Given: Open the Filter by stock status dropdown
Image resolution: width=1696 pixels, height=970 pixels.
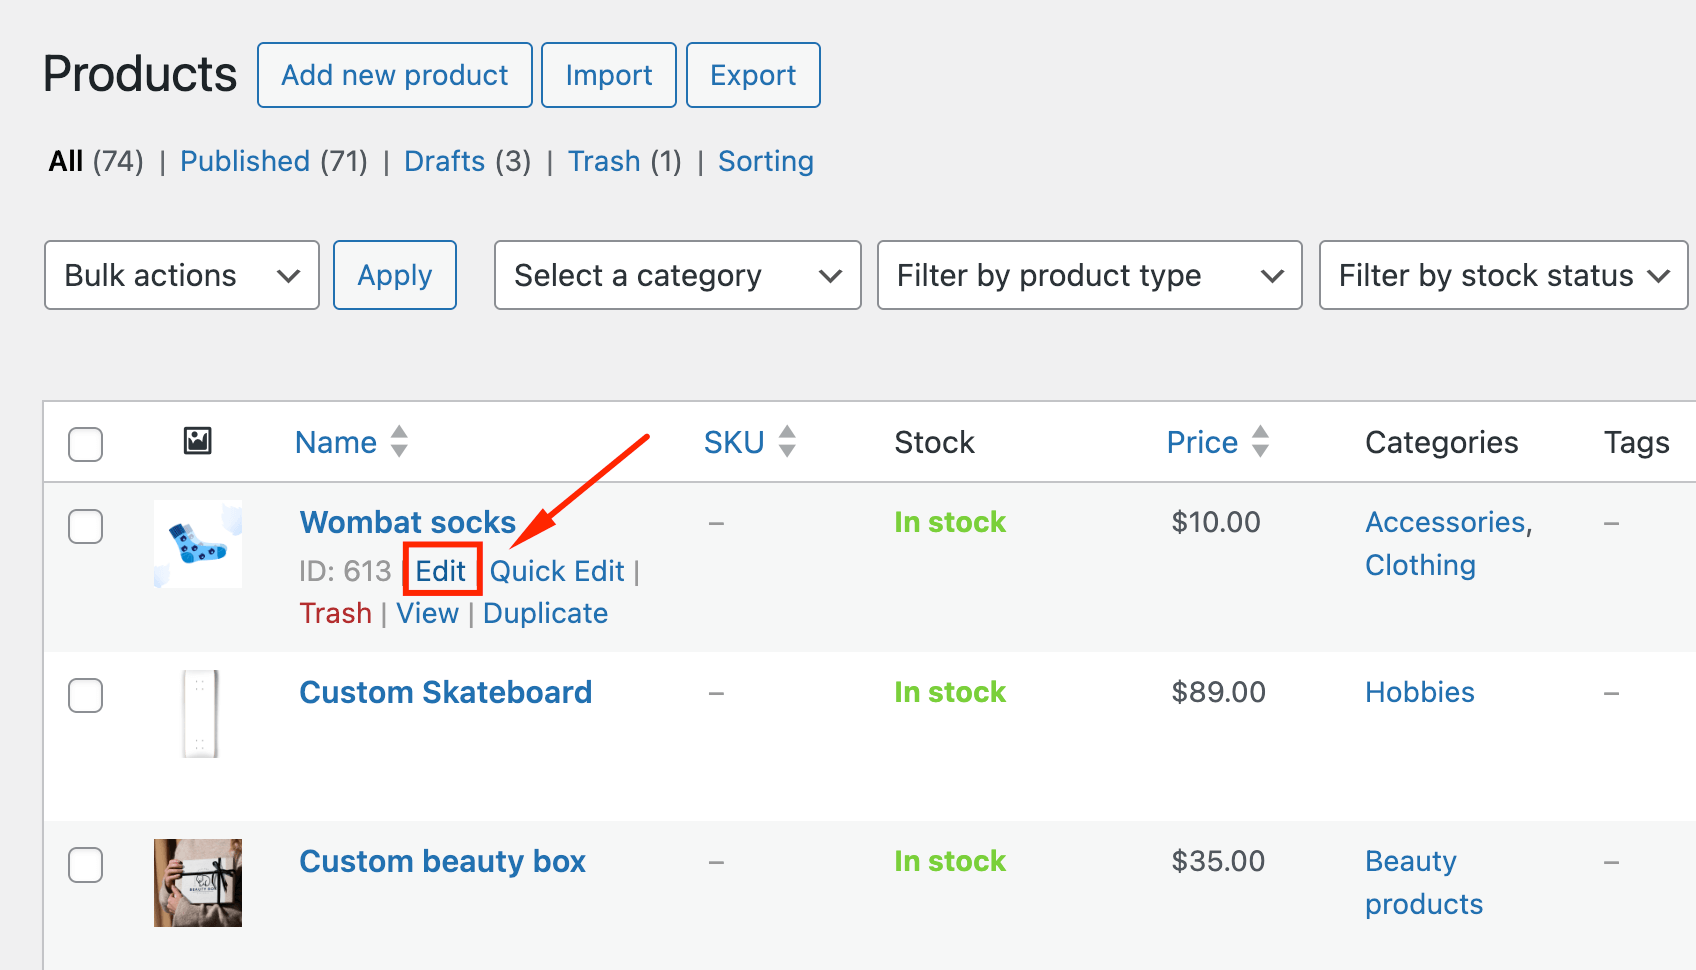Looking at the screenshot, I should 1502,275.
